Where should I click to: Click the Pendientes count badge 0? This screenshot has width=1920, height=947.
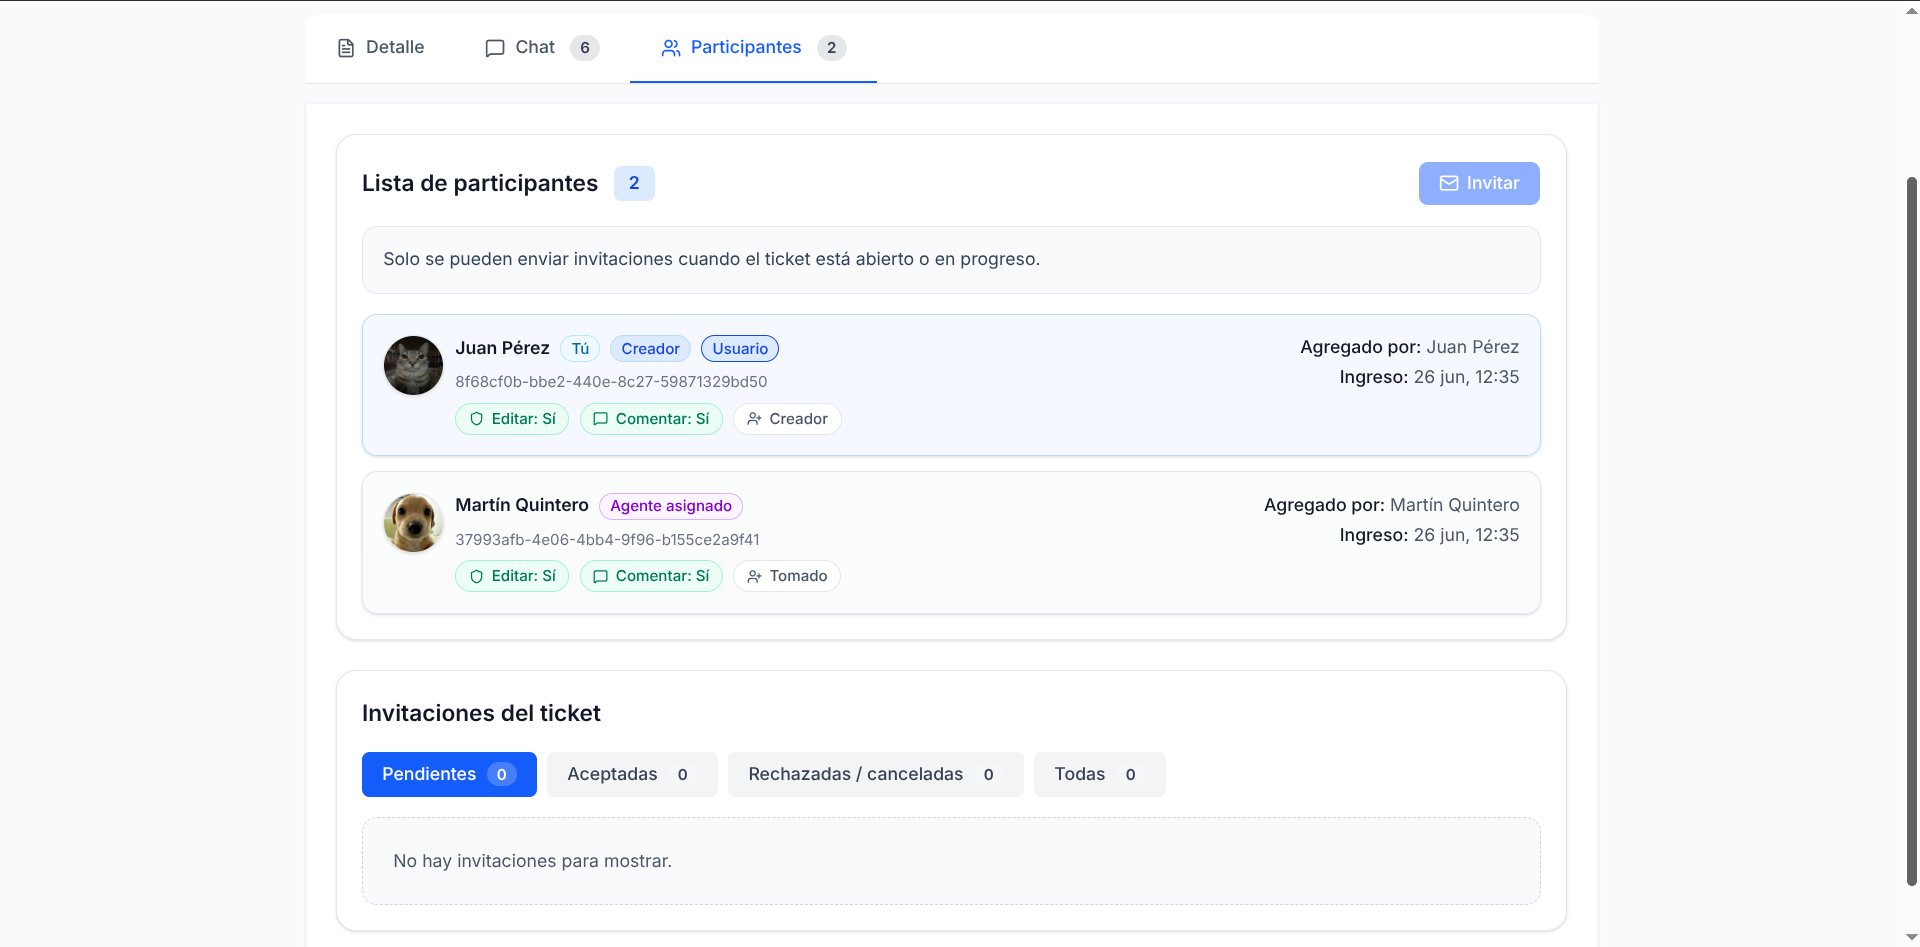point(502,774)
